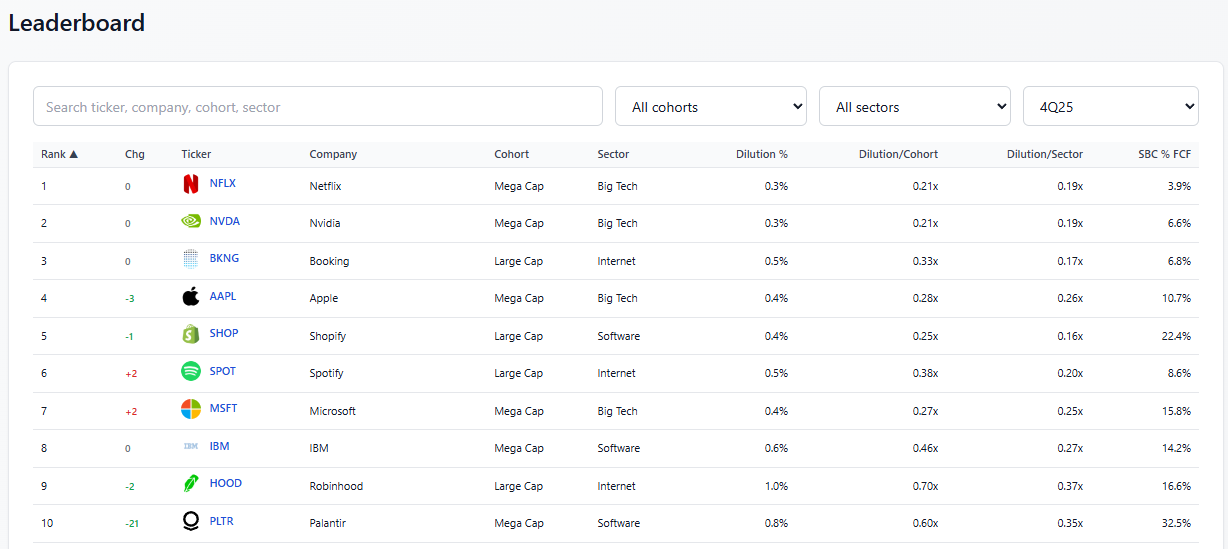
Task: Click the company name Booking
Action: coord(329,261)
